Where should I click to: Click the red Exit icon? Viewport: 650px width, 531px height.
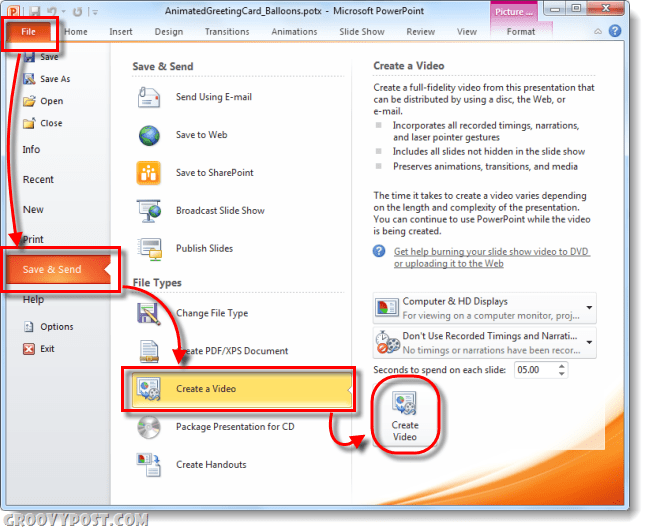29,349
